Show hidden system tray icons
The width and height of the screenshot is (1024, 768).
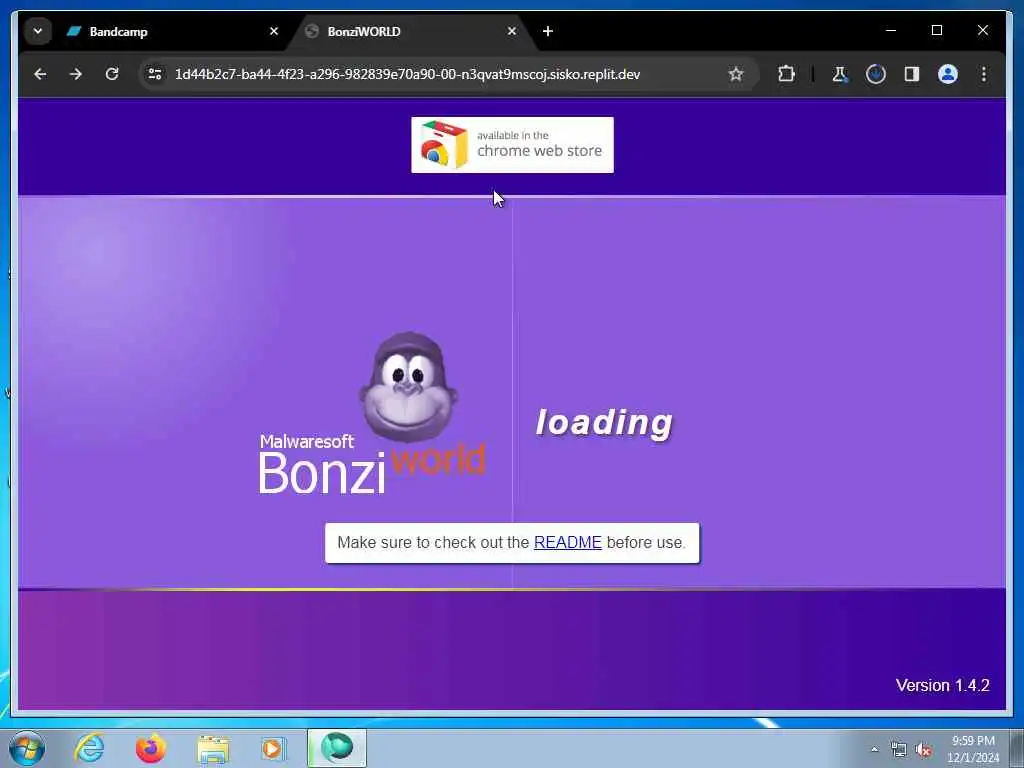coord(874,750)
